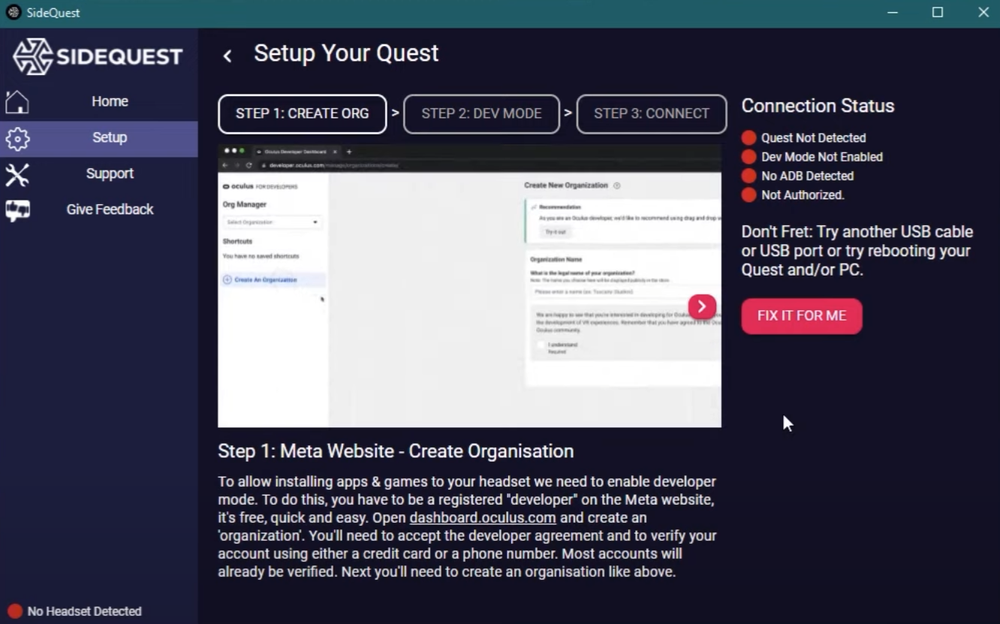Switch to the STEP 2: DEV MODE tab

pos(481,114)
